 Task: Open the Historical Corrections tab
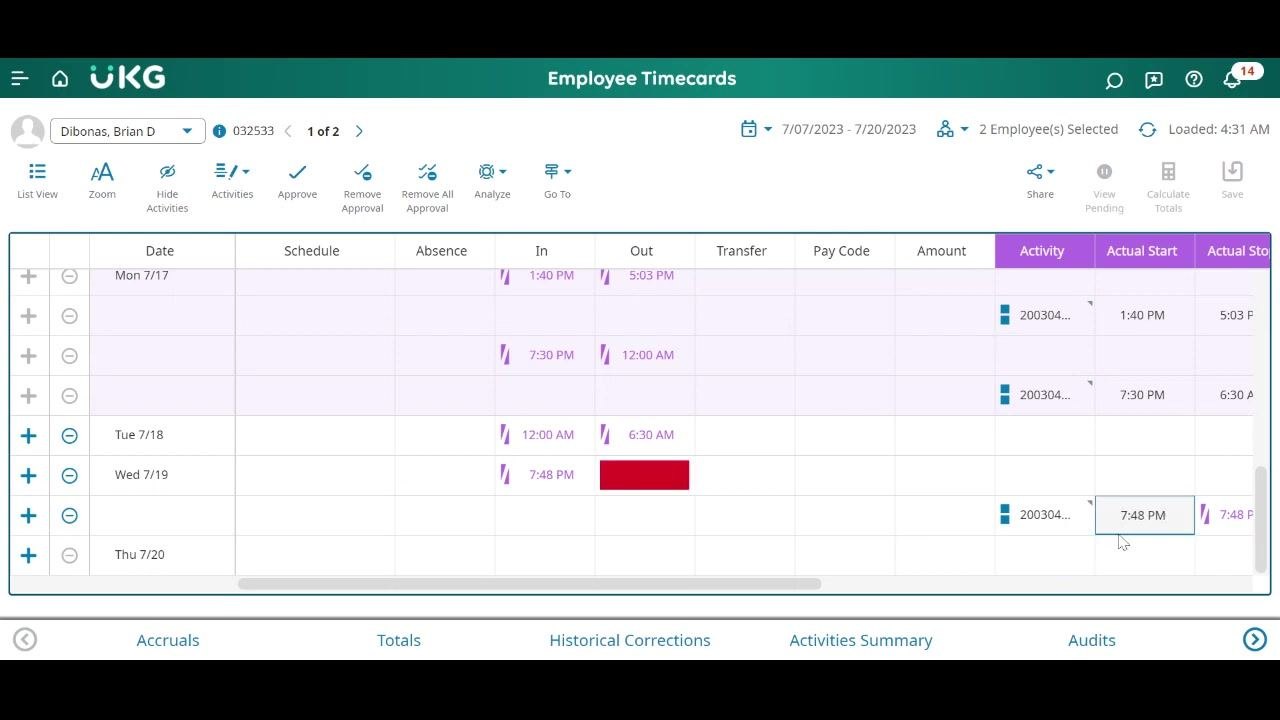click(x=630, y=640)
